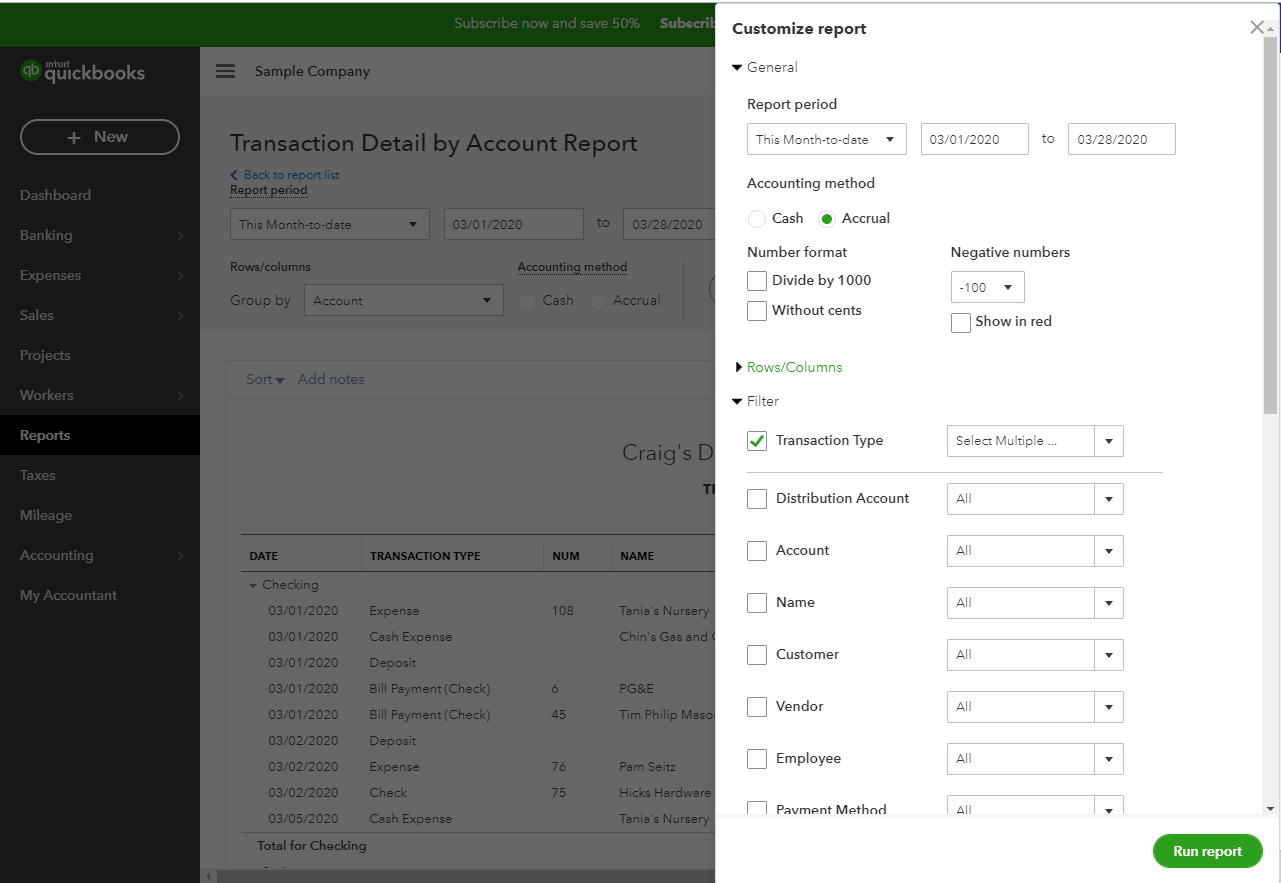Viewport: 1281px width, 883px height.
Task: Uncheck Transaction Type filter
Action: pyautogui.click(x=757, y=441)
